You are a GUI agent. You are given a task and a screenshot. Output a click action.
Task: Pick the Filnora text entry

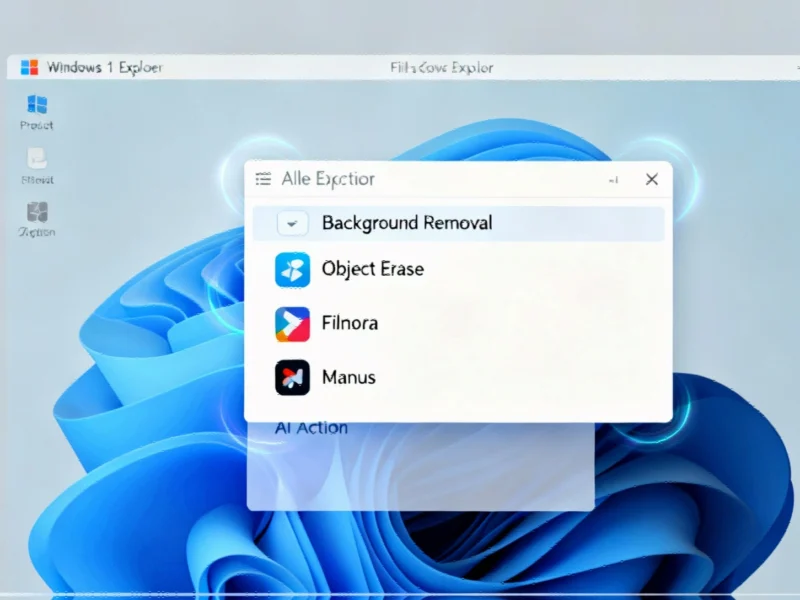pos(349,323)
